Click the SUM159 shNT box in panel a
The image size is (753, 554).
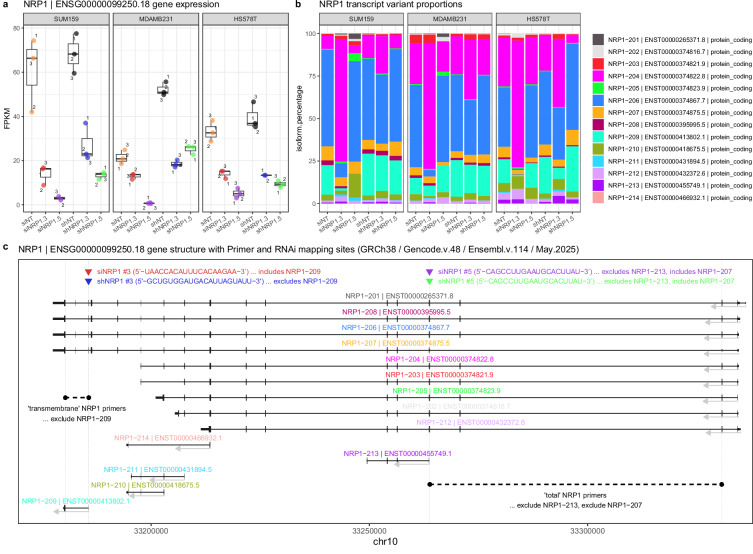73,54
